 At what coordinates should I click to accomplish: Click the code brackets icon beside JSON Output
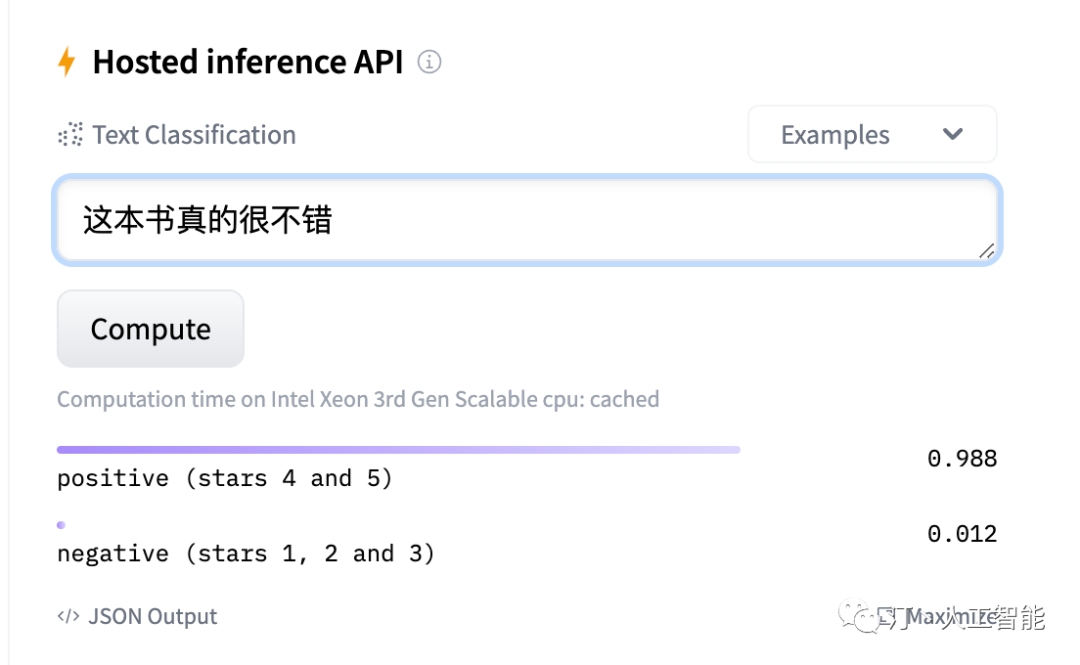click(67, 616)
